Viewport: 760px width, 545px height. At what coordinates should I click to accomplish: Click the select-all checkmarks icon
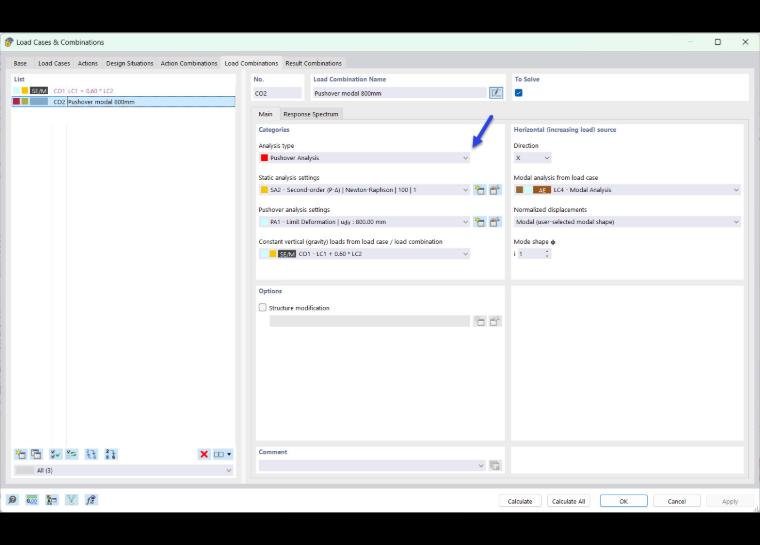[x=56, y=454]
